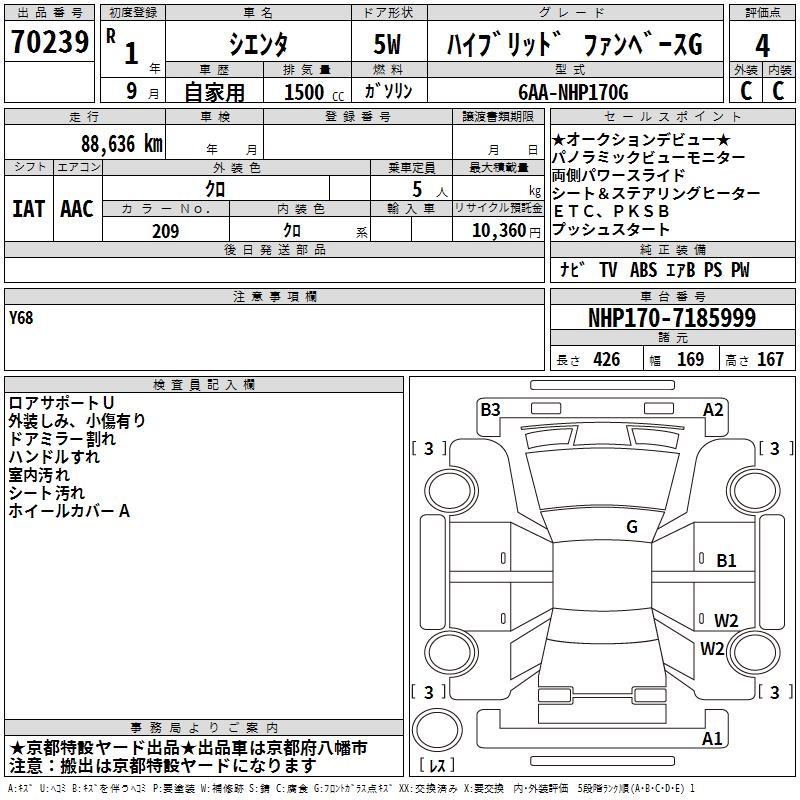
Task: Click the header 事務局よりご案内
Action: point(204,728)
